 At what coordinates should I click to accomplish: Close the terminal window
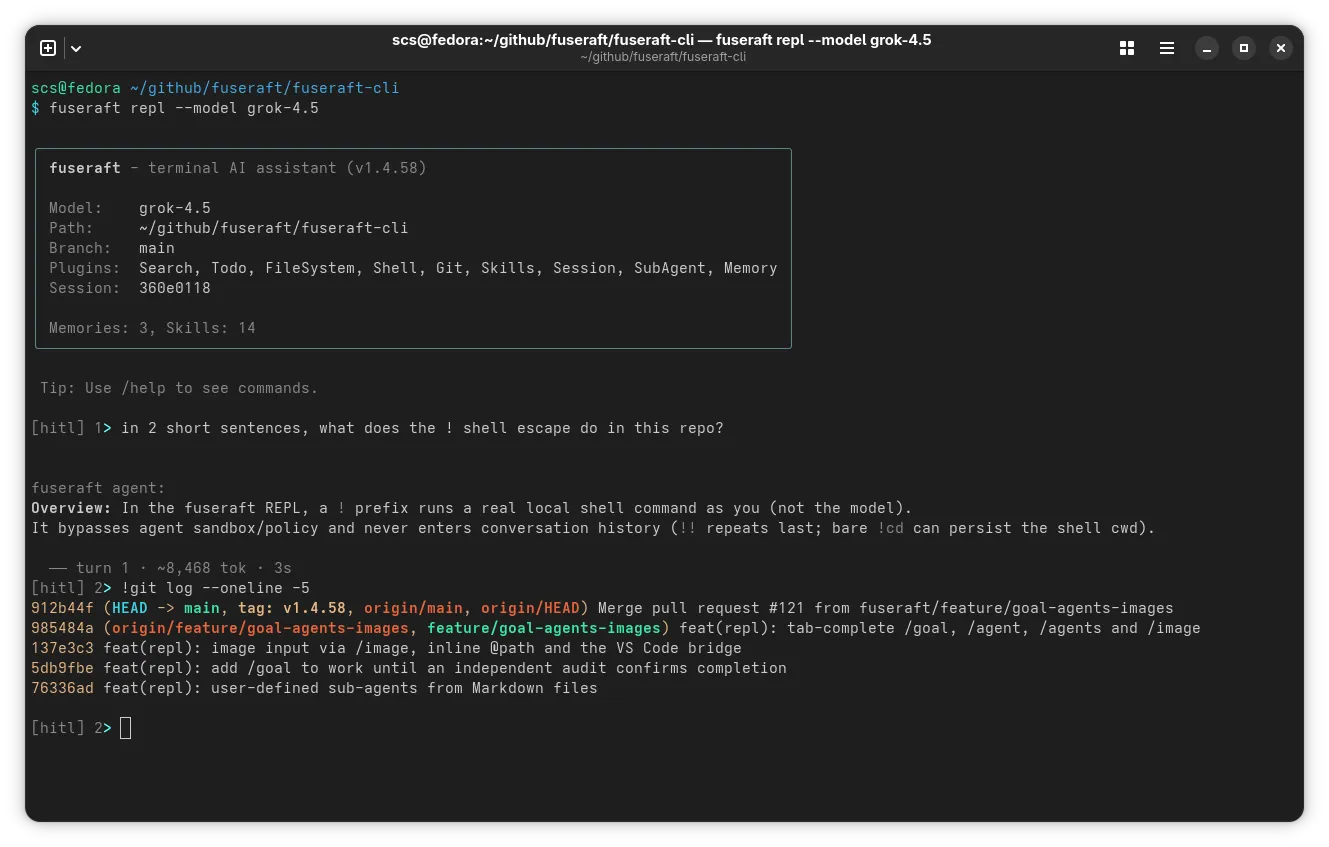1281,48
